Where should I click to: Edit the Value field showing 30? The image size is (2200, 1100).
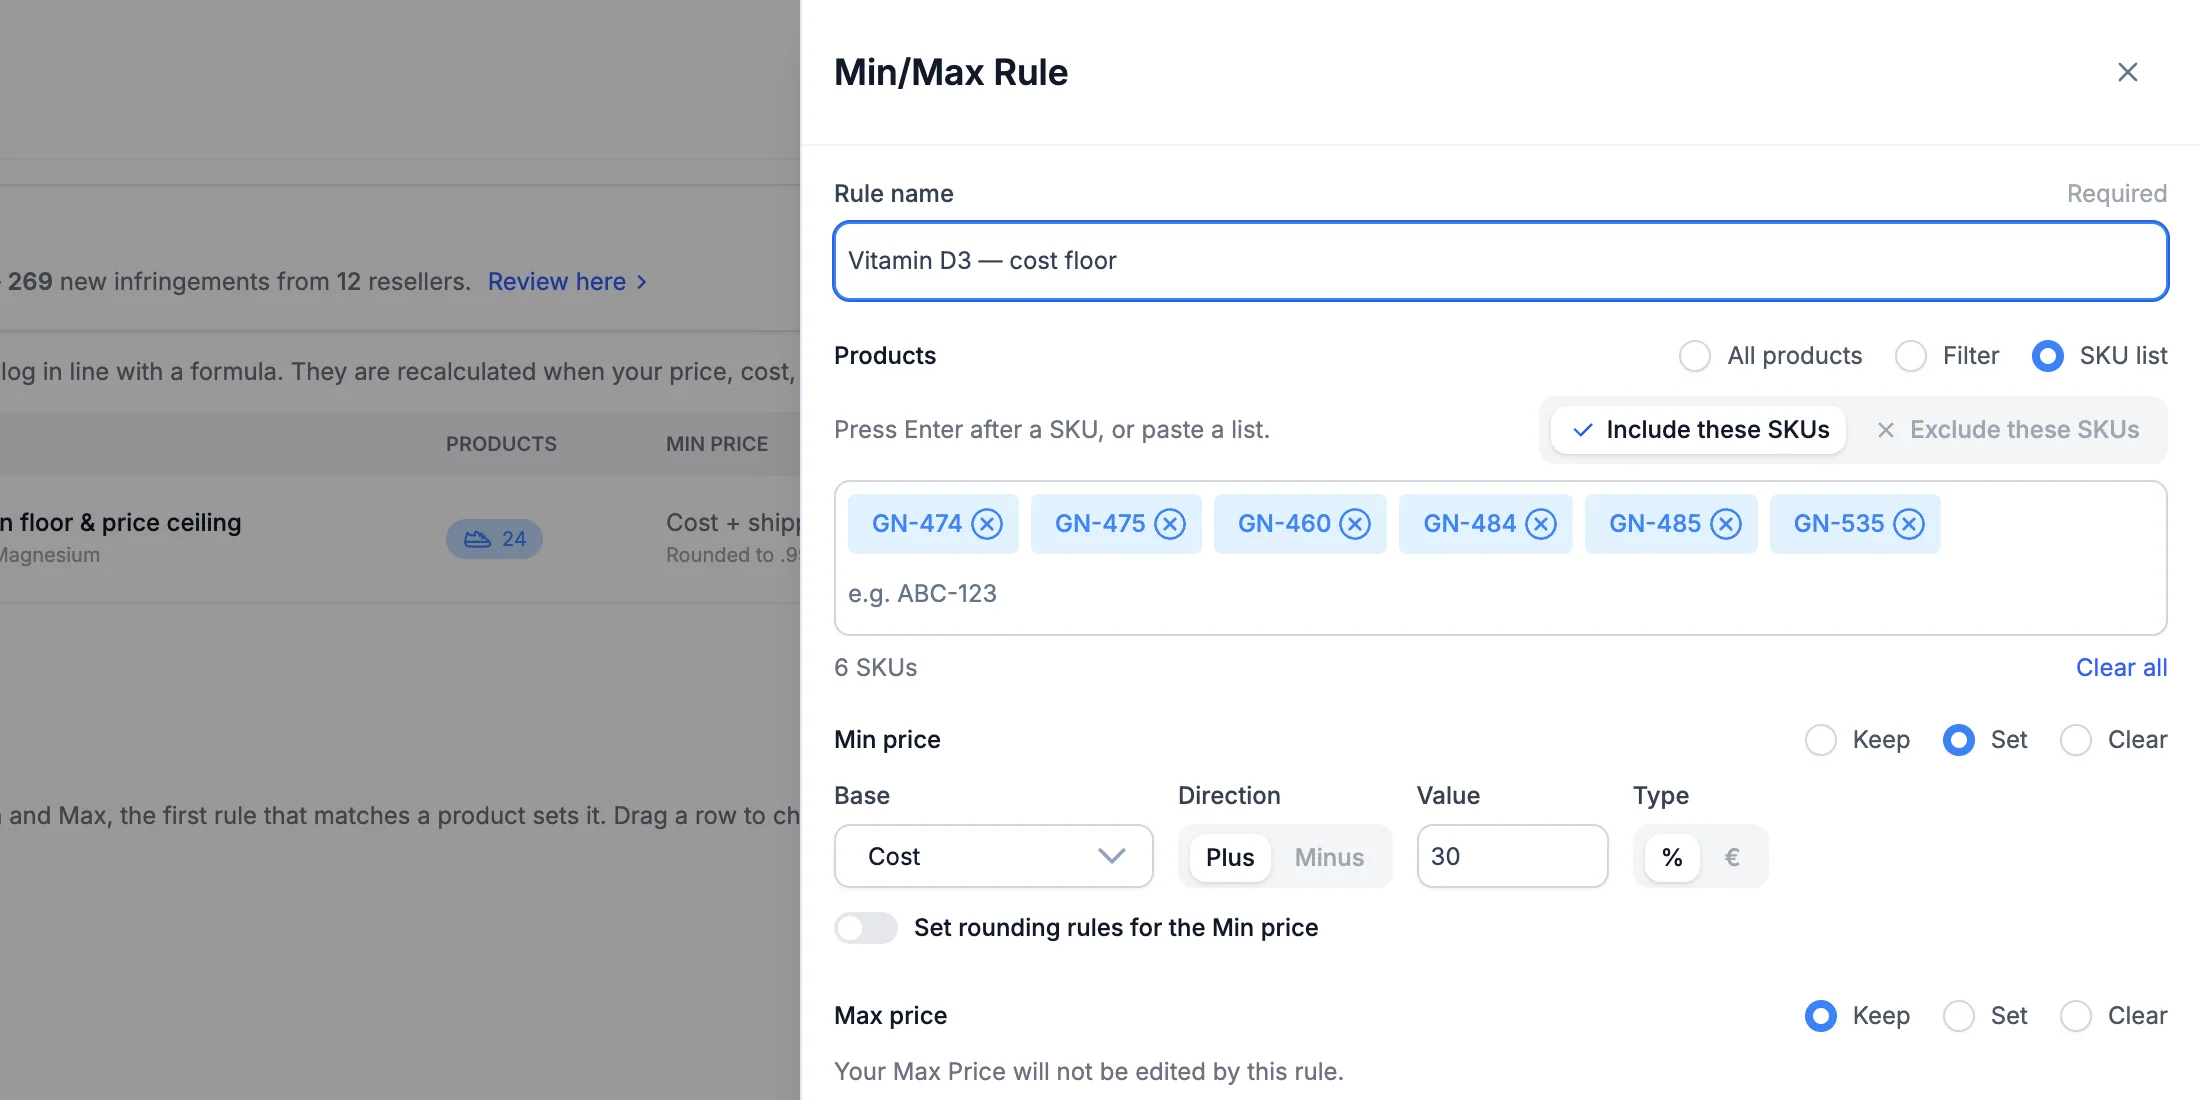pyautogui.click(x=1512, y=856)
